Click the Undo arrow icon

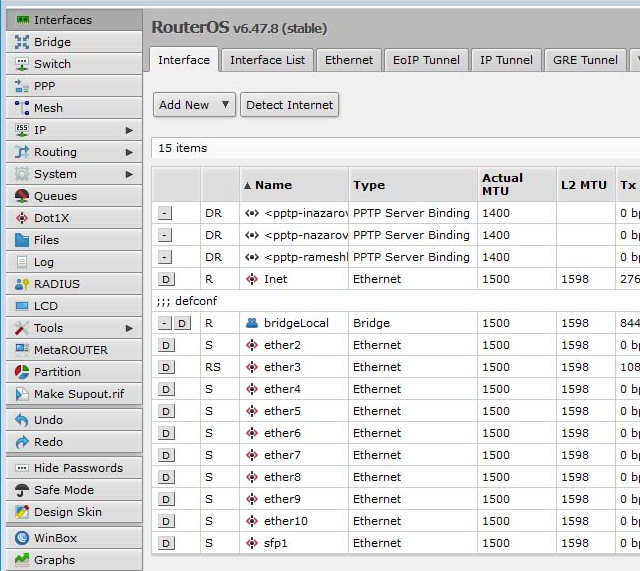tap(22, 420)
